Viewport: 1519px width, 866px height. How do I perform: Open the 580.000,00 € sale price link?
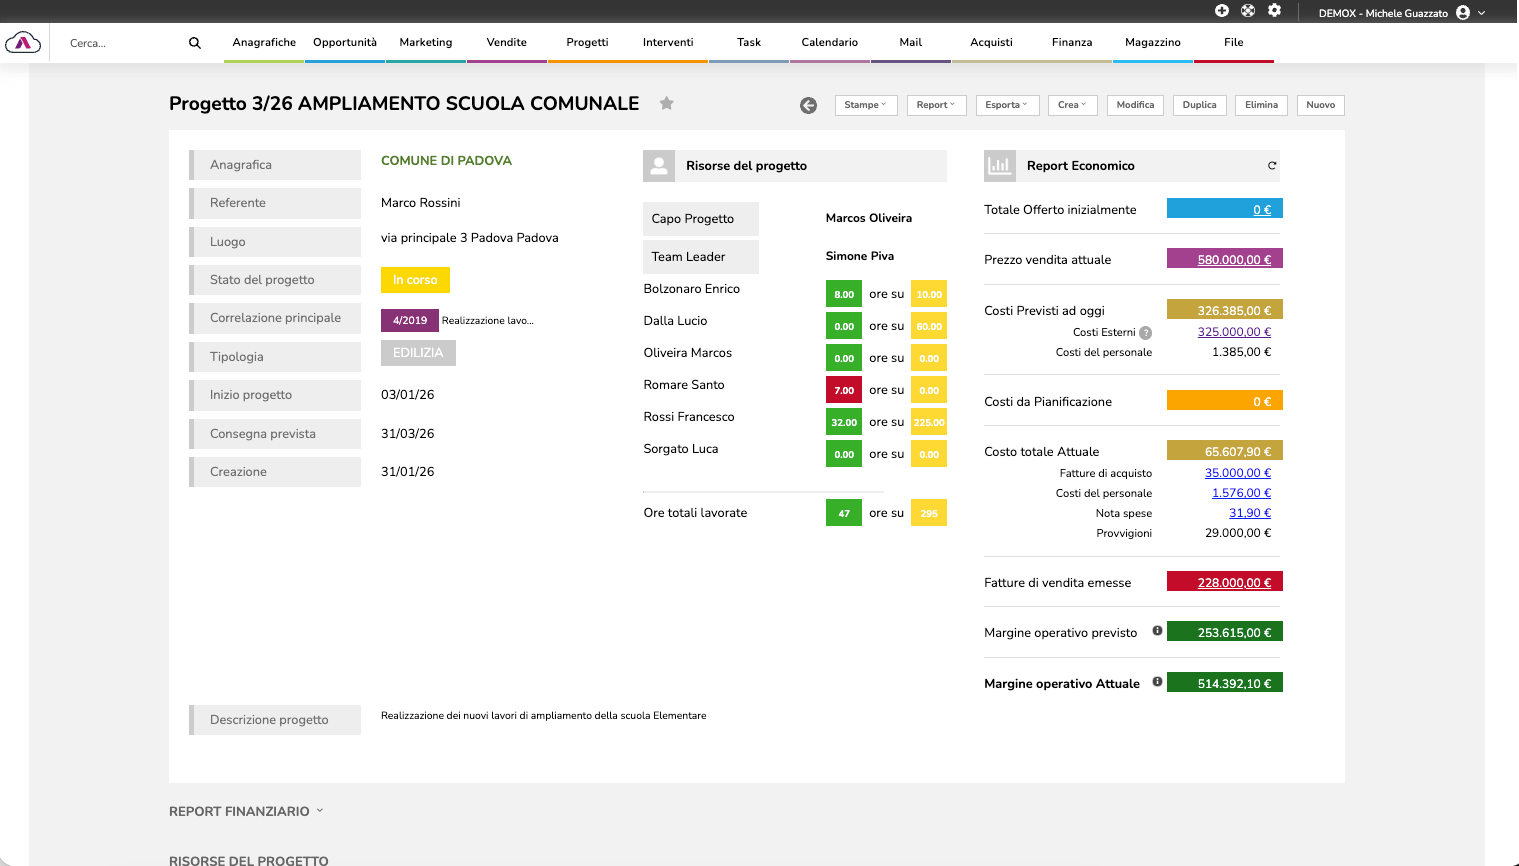coord(1234,260)
